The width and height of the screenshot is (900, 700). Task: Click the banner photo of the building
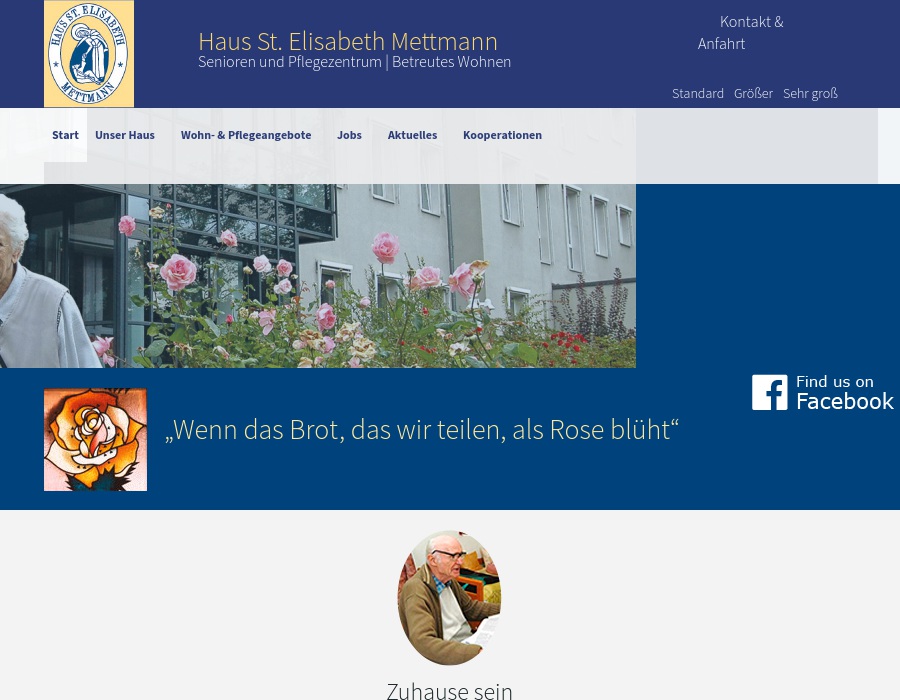(x=318, y=275)
